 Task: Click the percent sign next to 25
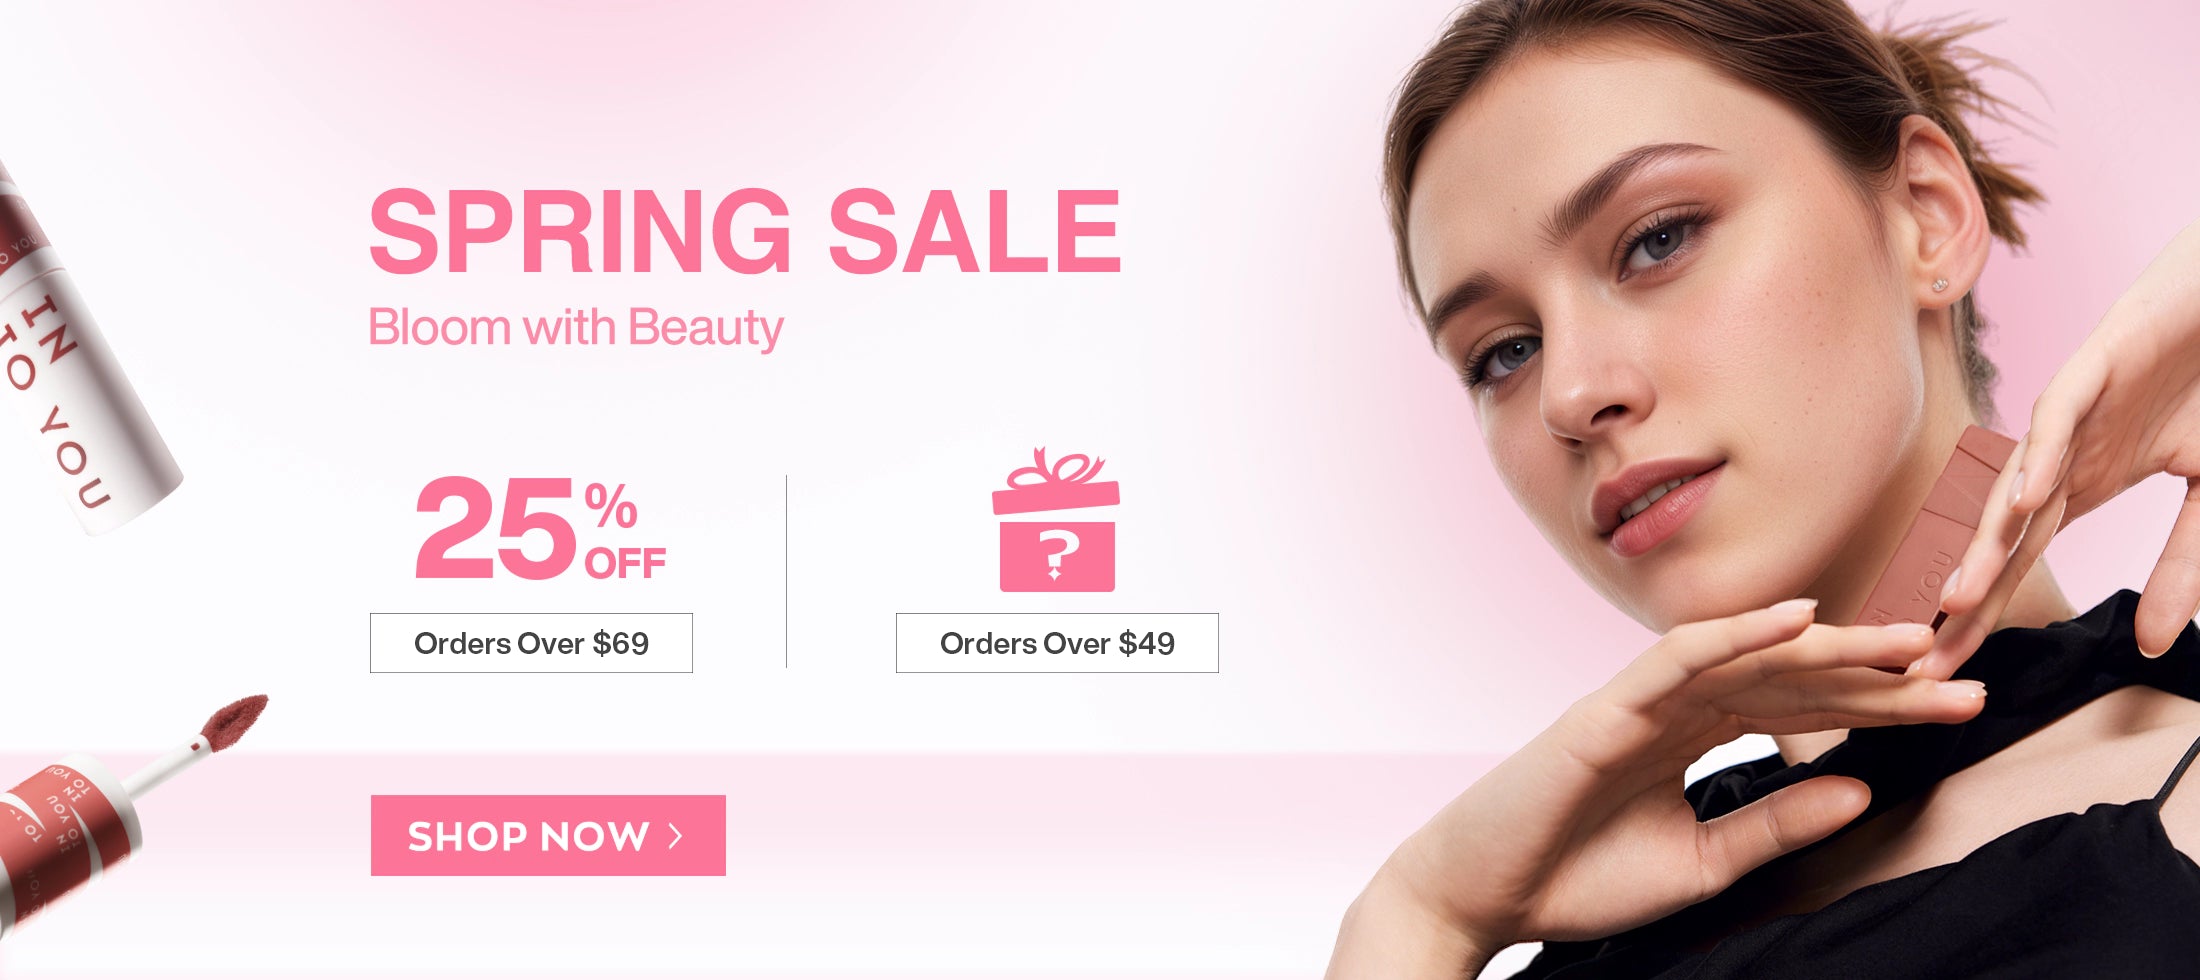611,505
